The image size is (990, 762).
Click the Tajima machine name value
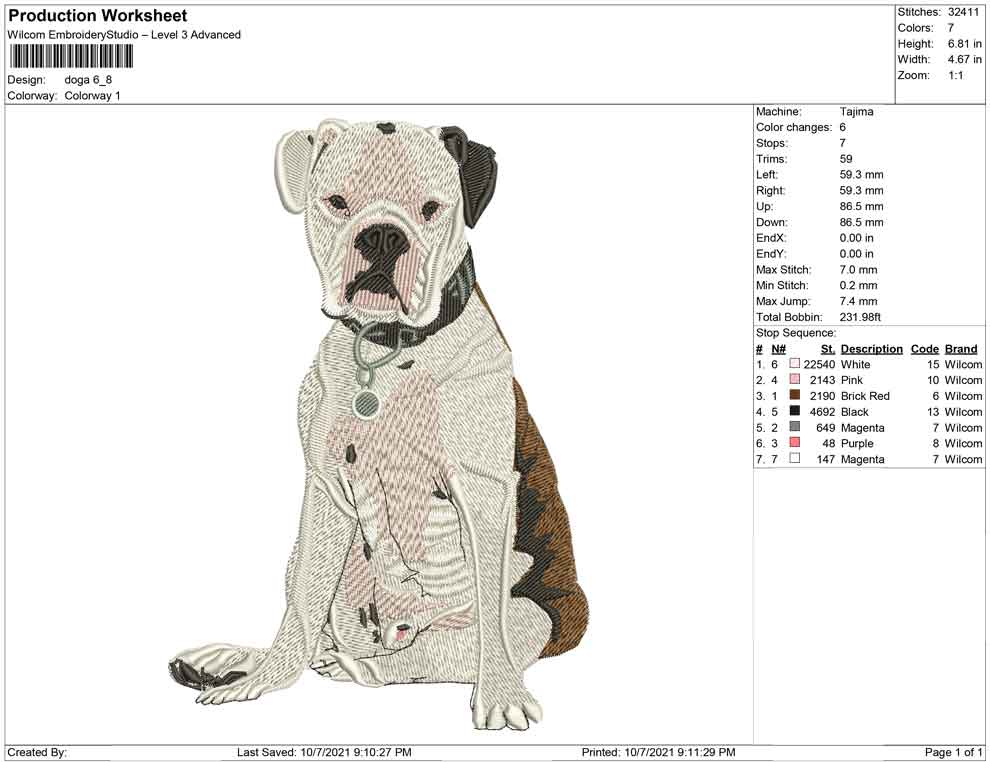point(855,112)
